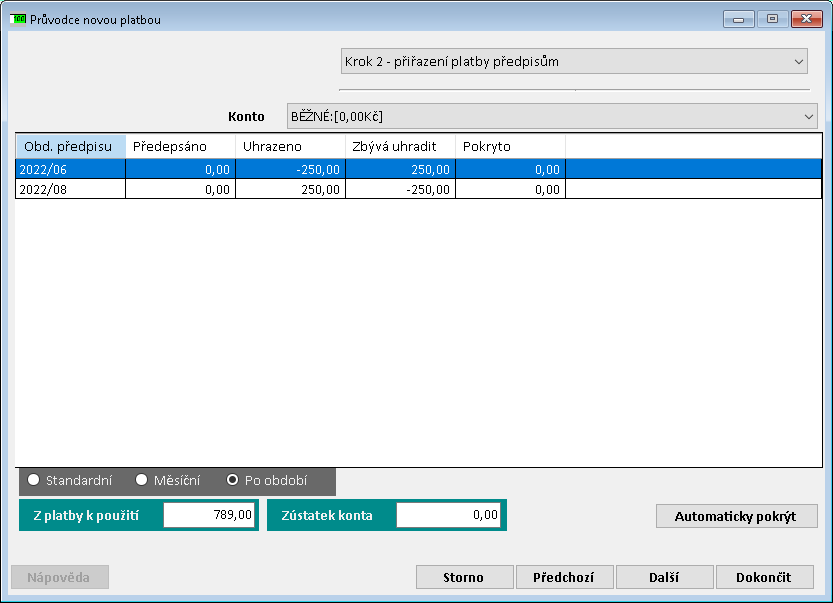The image size is (833, 603).
Task: Open the Krok 2 step dropdown
Action: [574, 61]
